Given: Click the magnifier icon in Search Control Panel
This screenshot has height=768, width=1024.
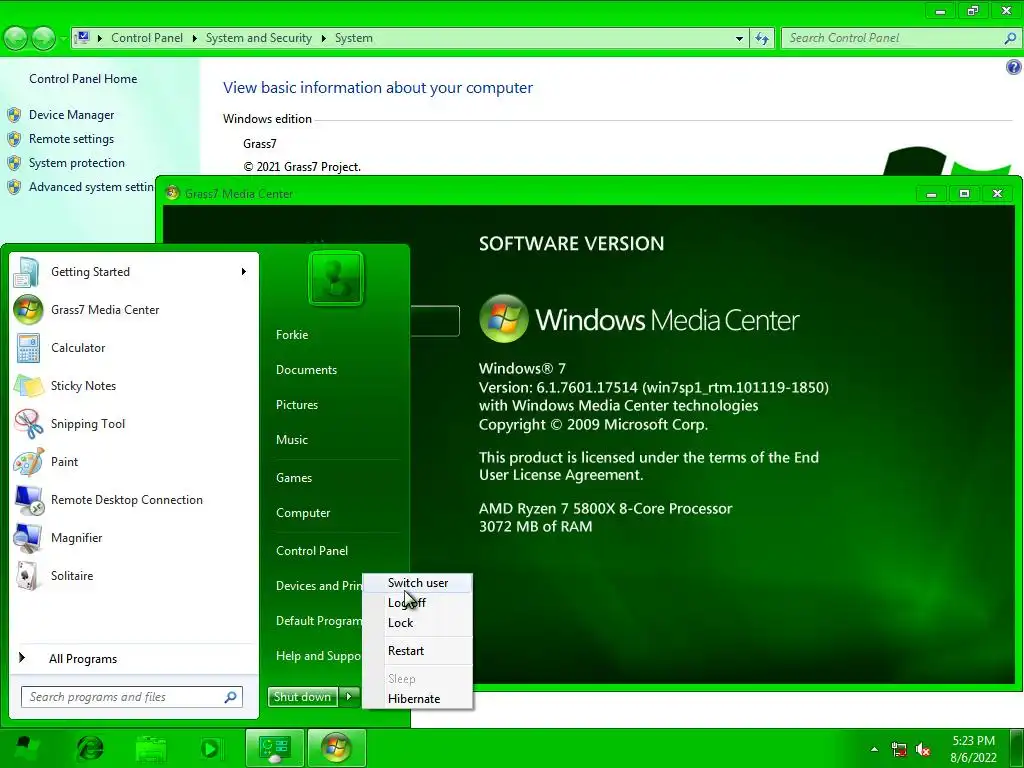Looking at the screenshot, I should coord(1010,39).
